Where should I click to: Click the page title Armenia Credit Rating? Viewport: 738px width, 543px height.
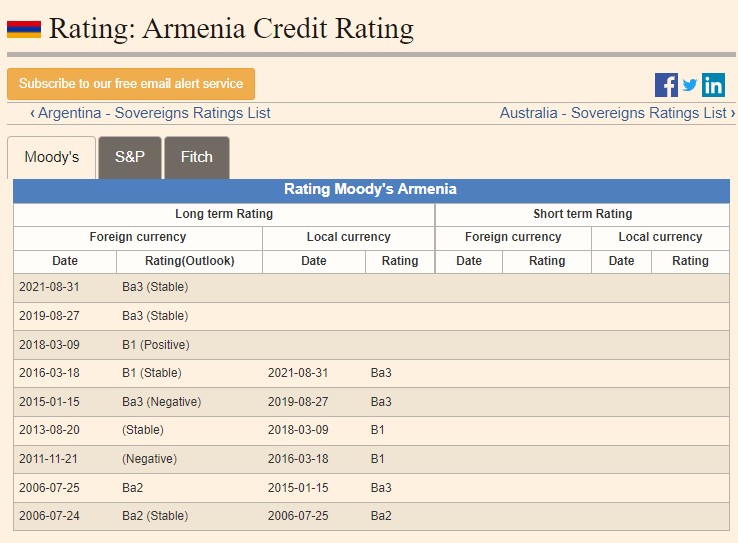pyautogui.click(x=231, y=28)
